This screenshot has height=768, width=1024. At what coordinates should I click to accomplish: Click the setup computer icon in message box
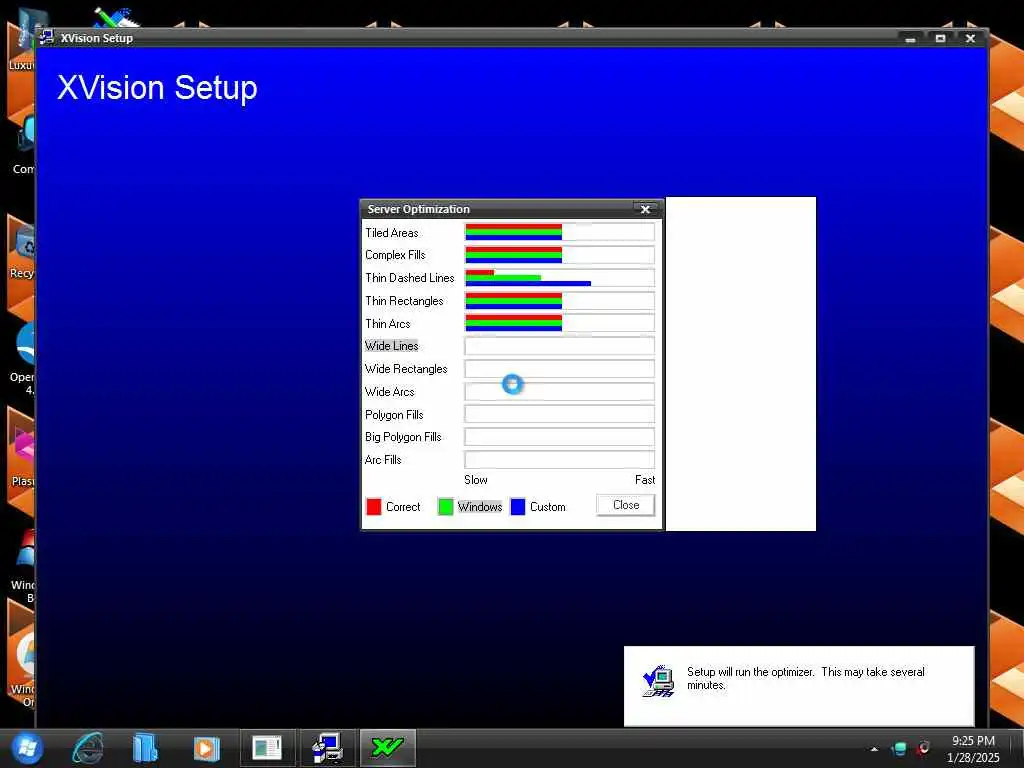658,680
